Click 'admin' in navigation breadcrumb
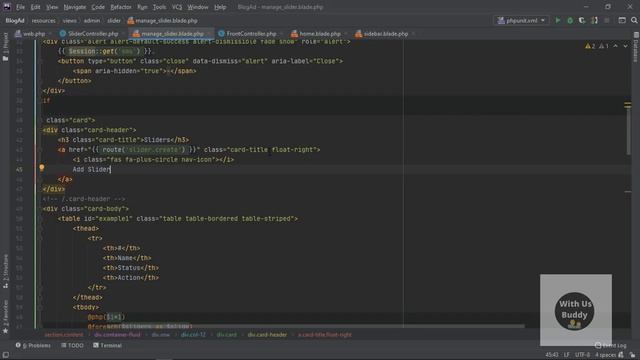This screenshot has width=640, height=360. click(92, 20)
